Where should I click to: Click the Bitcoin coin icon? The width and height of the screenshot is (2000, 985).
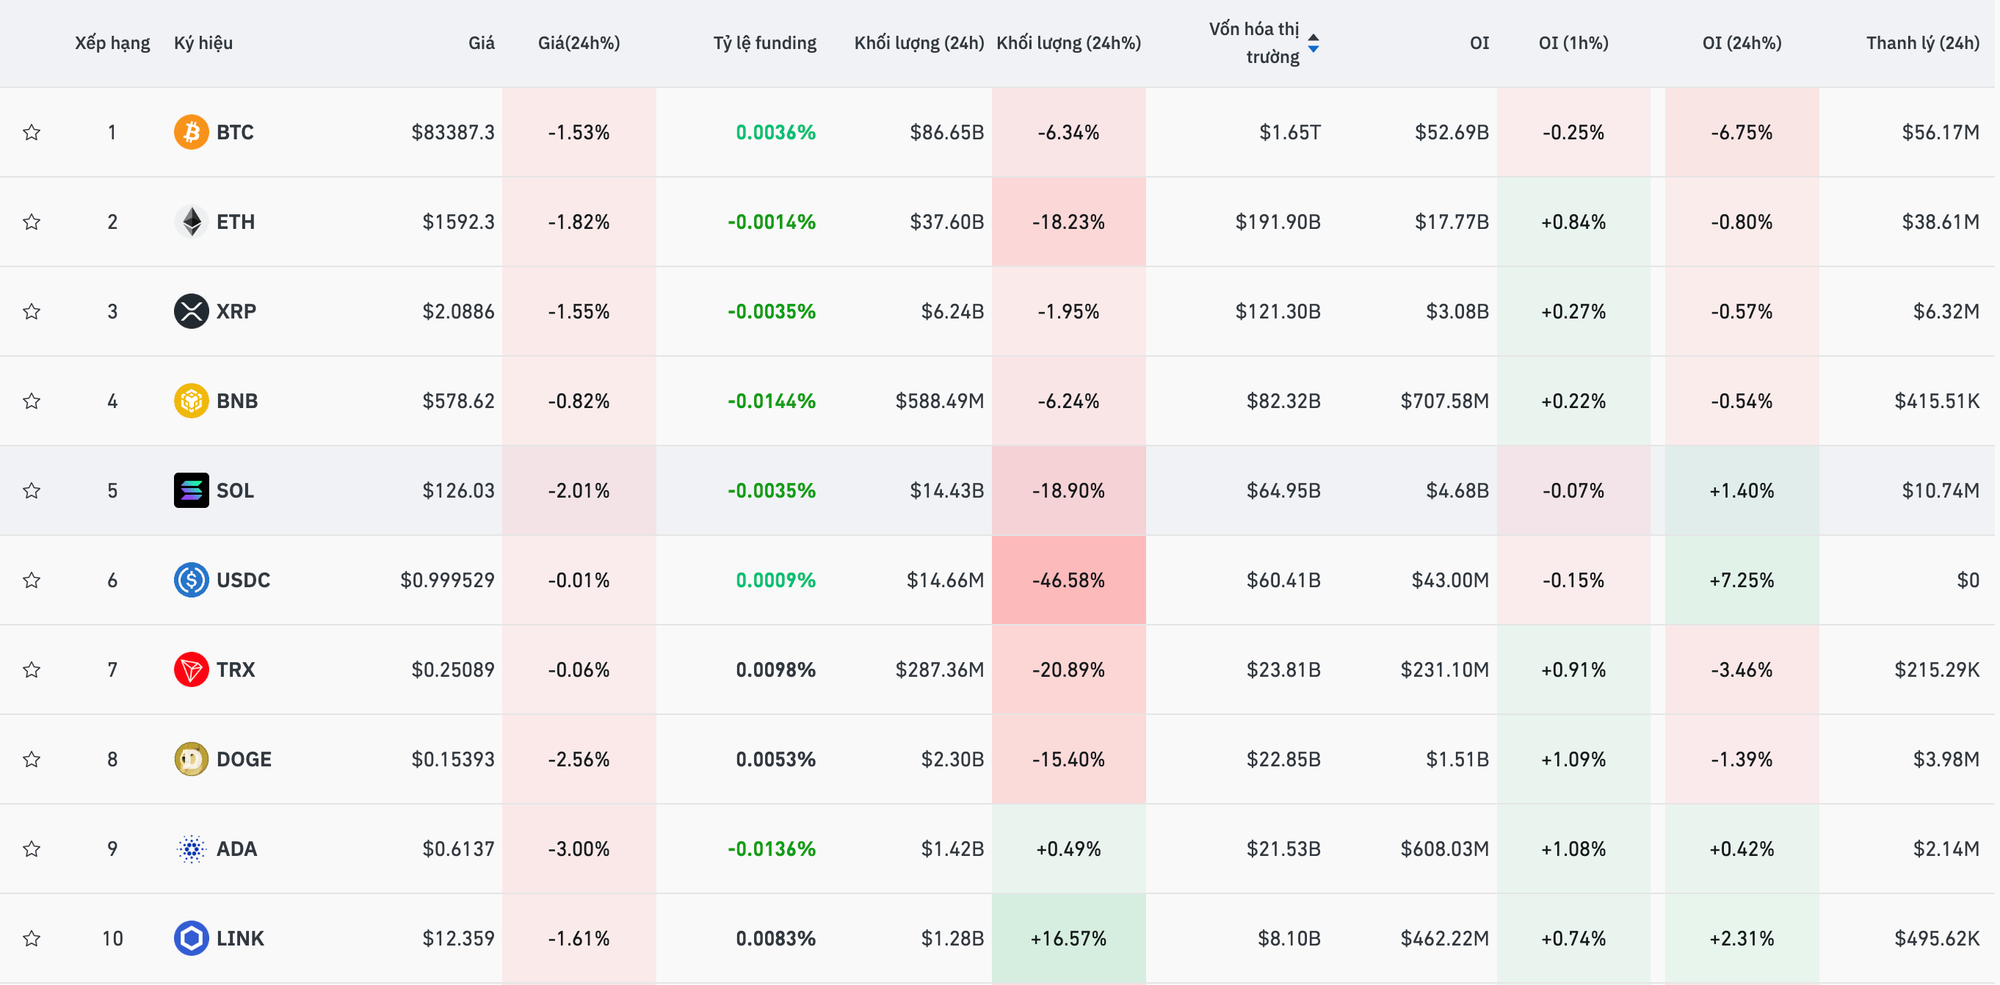pyautogui.click(x=191, y=132)
